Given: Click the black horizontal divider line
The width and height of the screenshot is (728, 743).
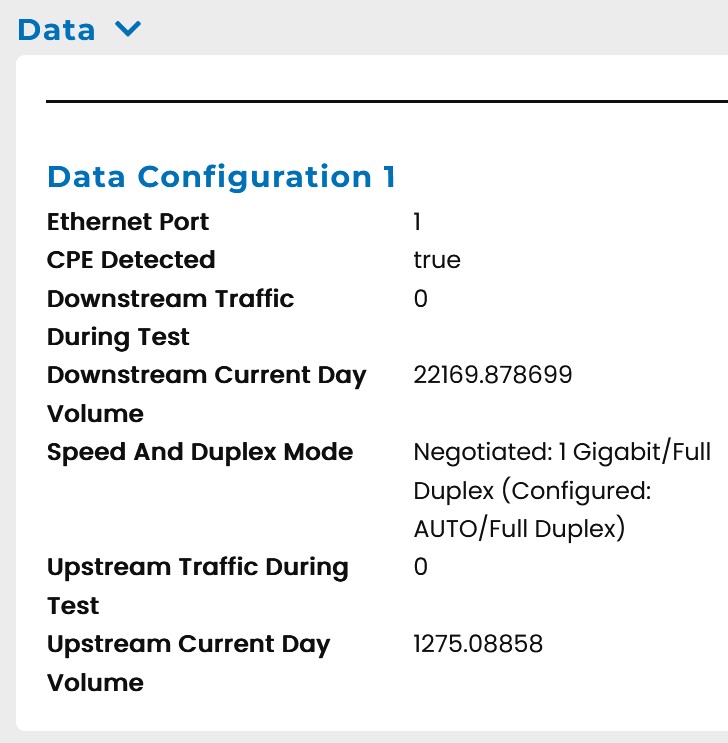Looking at the screenshot, I should (x=386, y=101).
